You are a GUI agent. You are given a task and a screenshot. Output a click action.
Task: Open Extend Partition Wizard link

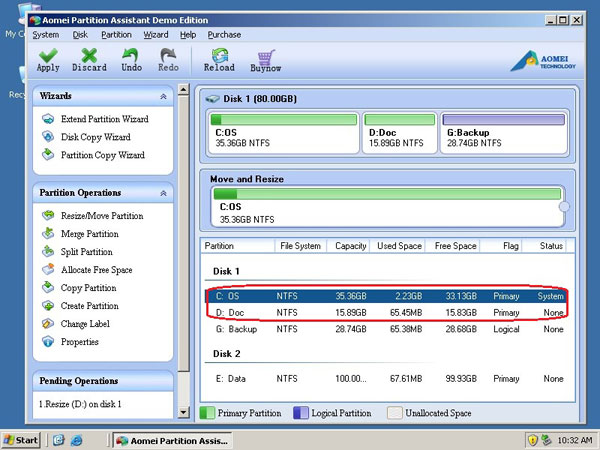pyautogui.click(x=105, y=119)
